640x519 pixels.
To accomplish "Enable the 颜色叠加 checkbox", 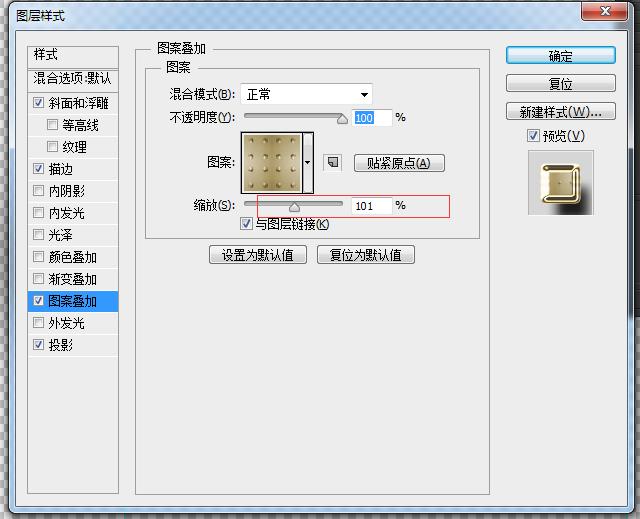I will [x=38, y=257].
